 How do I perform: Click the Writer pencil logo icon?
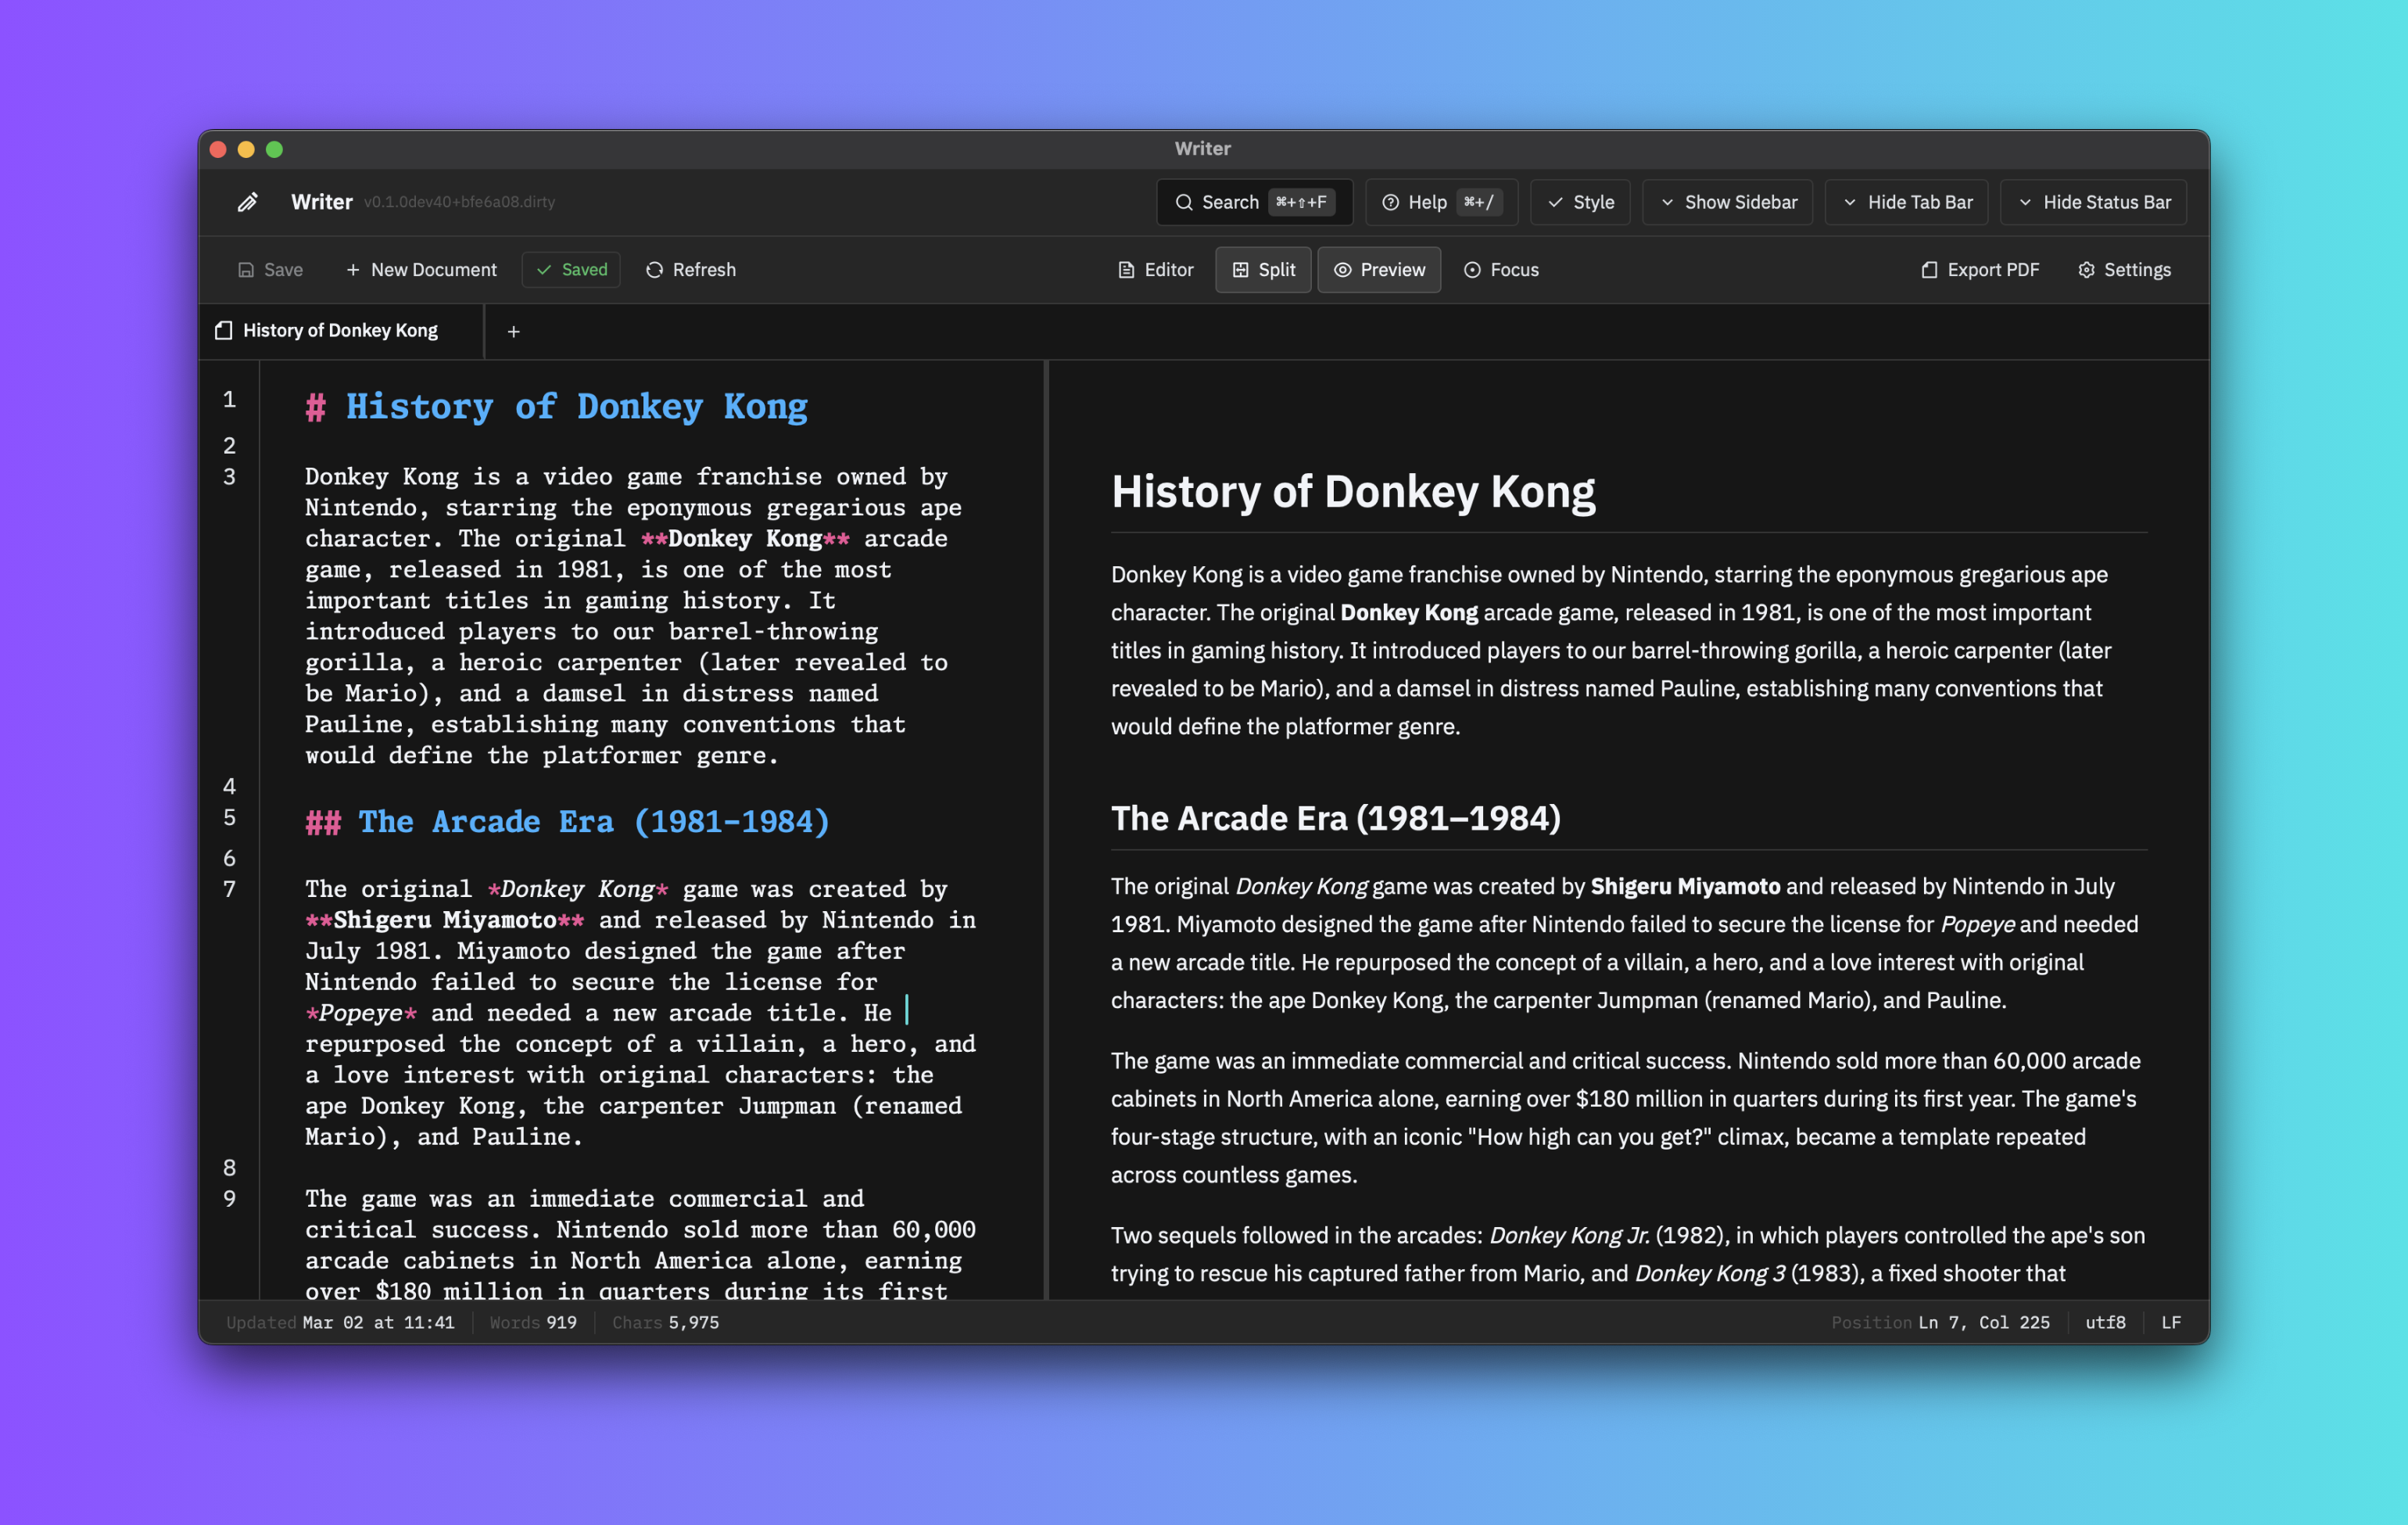click(247, 202)
